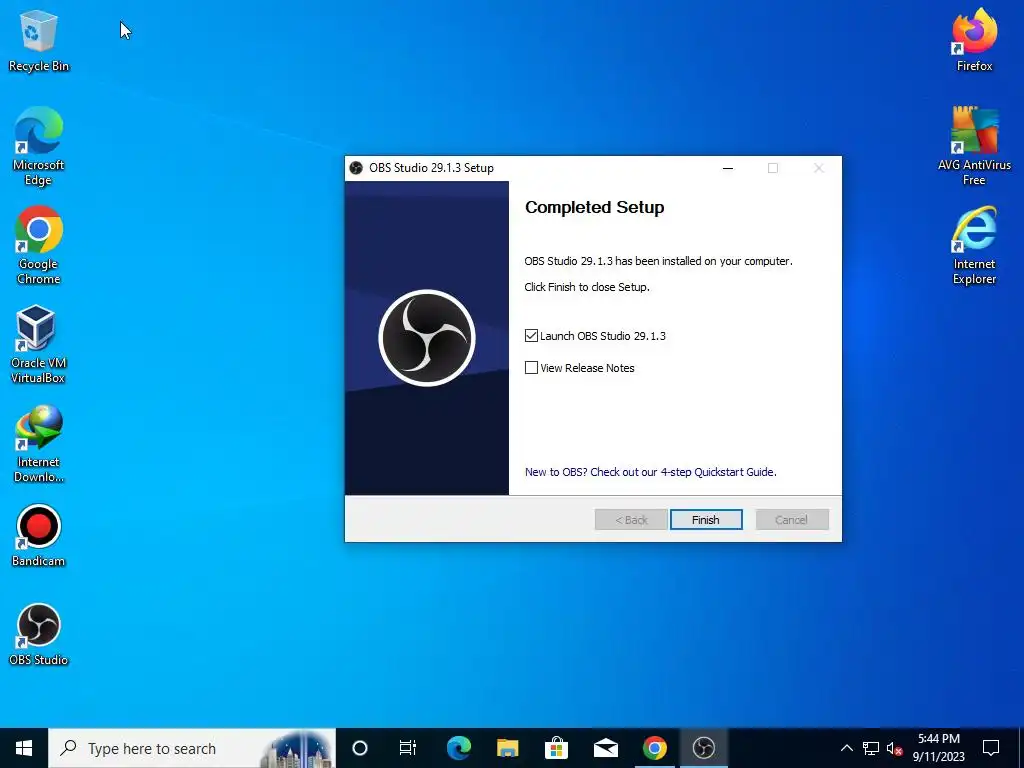Select the Firefox desktop shortcut
Screen dimensions: 1024x768
(974, 40)
